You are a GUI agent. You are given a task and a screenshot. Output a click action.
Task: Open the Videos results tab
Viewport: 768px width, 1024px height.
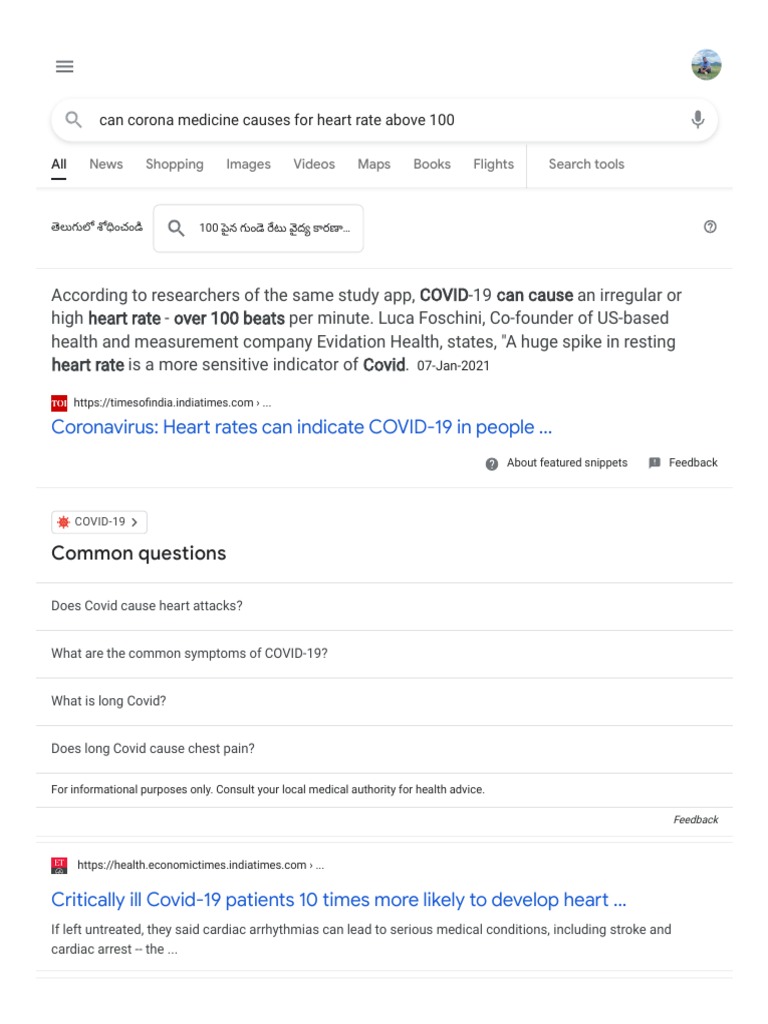314,165
